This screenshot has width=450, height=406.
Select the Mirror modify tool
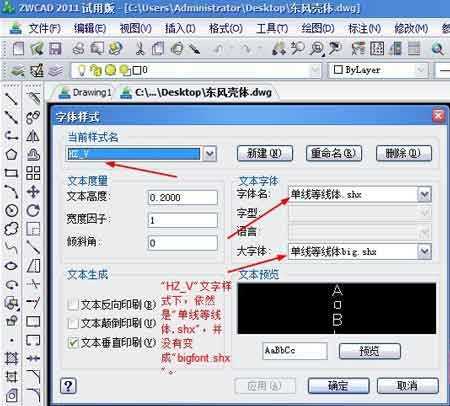(x=33, y=136)
